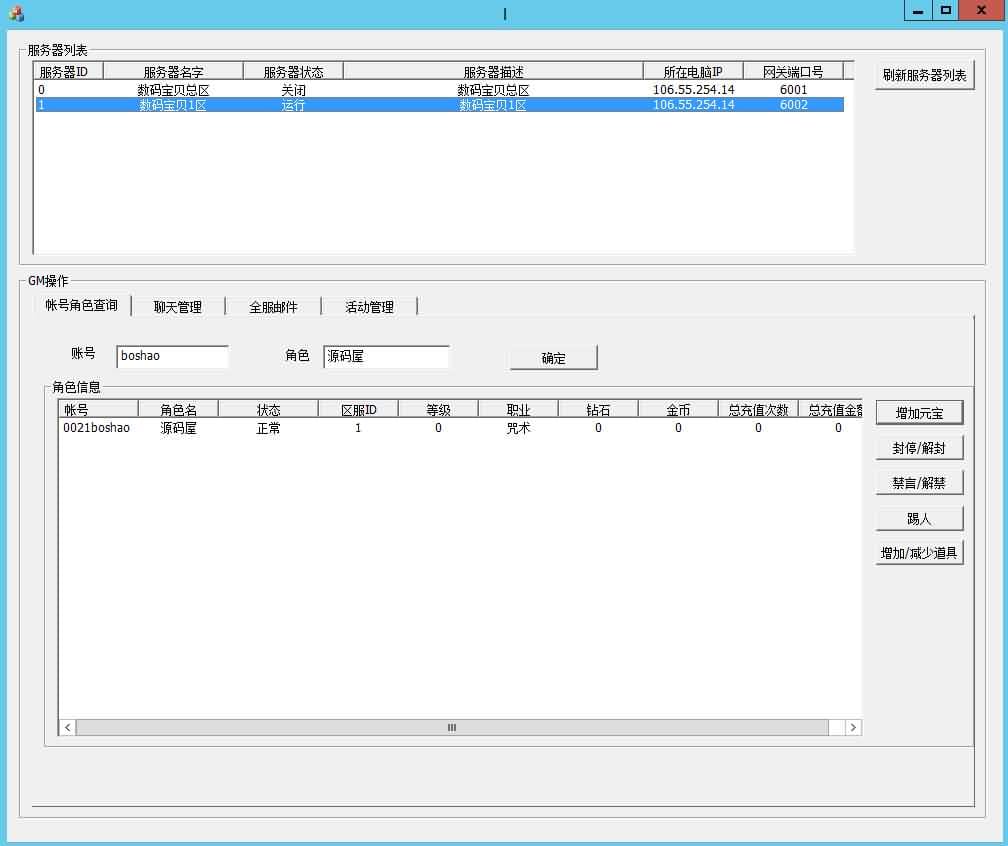Click the horizontal scrollbar right arrow
The image size is (1008, 846).
pos(853,728)
